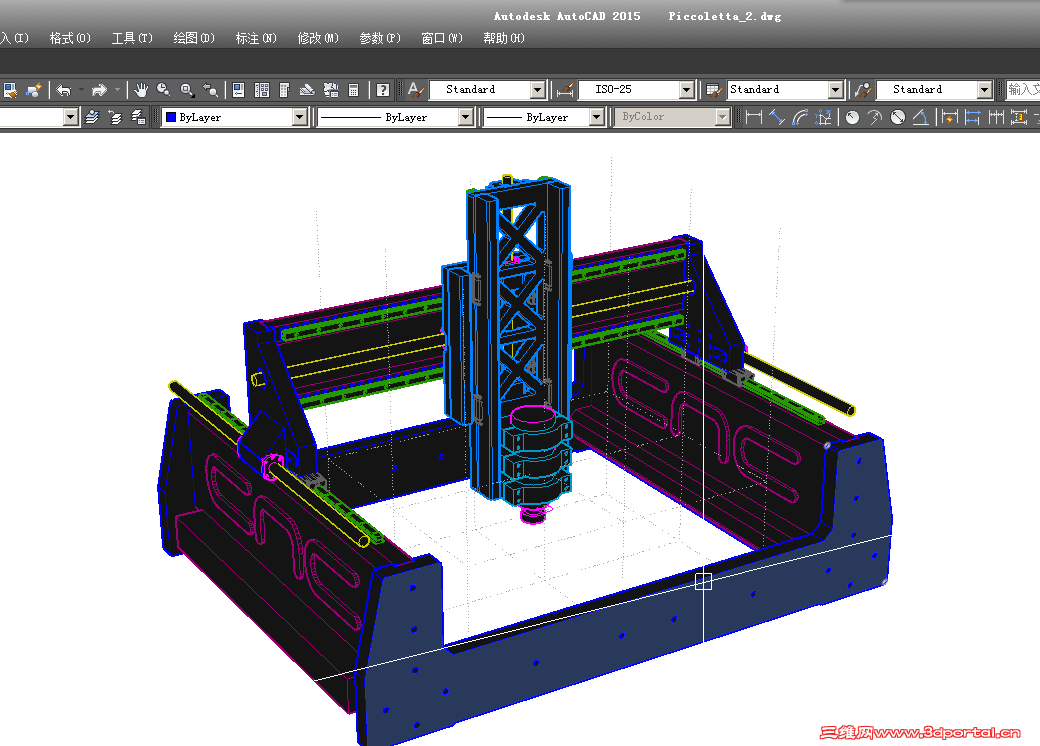The height and width of the screenshot is (746, 1040).
Task: Open the object color ByLayer dropdown
Action: click(299, 116)
